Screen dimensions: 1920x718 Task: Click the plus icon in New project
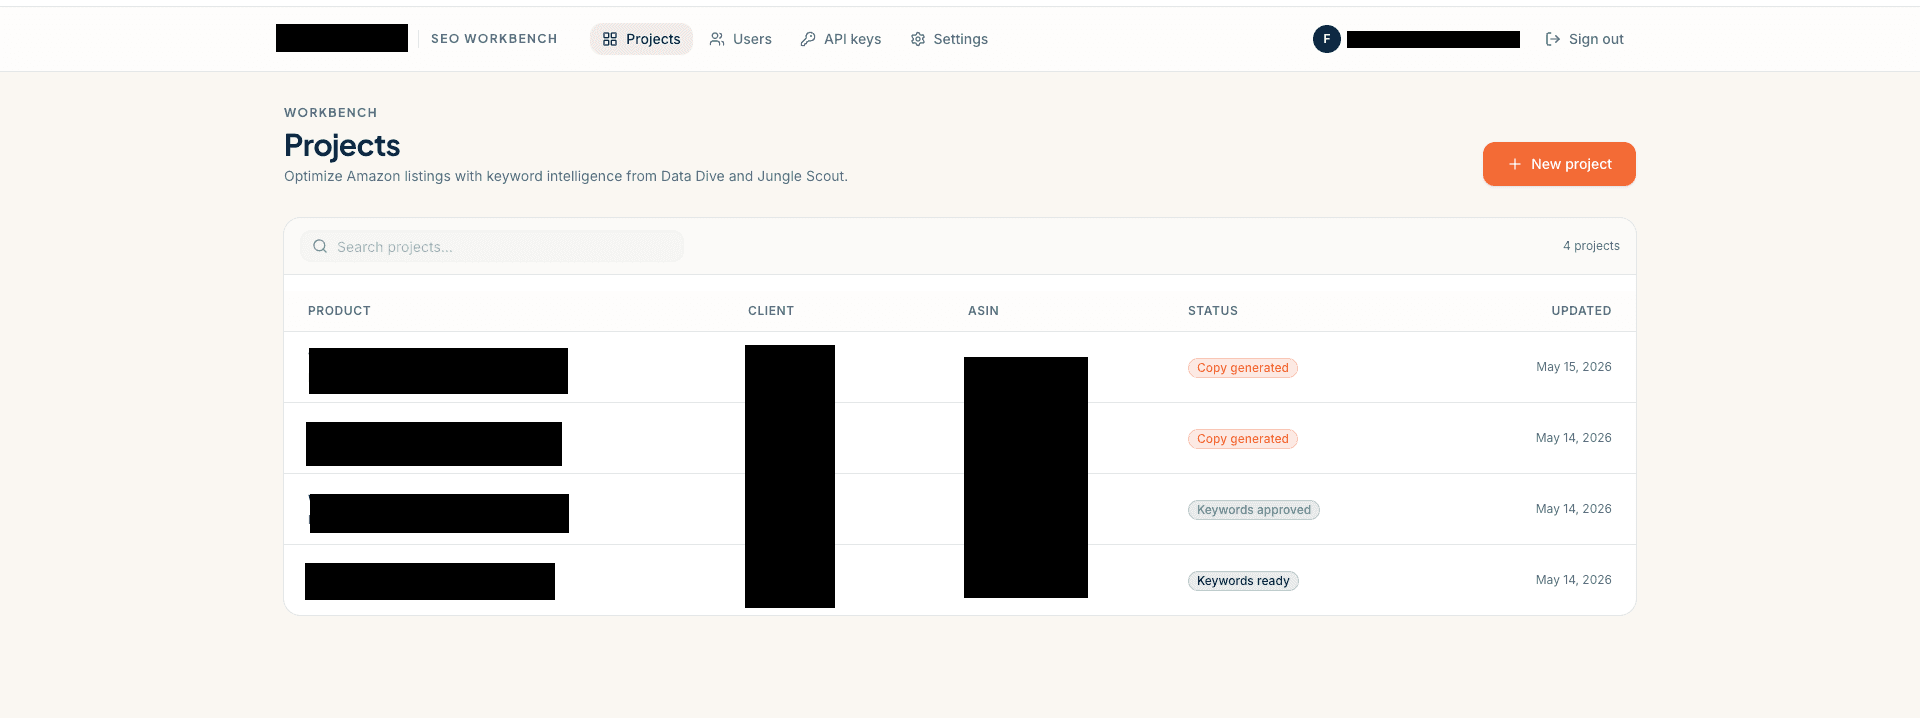(x=1515, y=164)
